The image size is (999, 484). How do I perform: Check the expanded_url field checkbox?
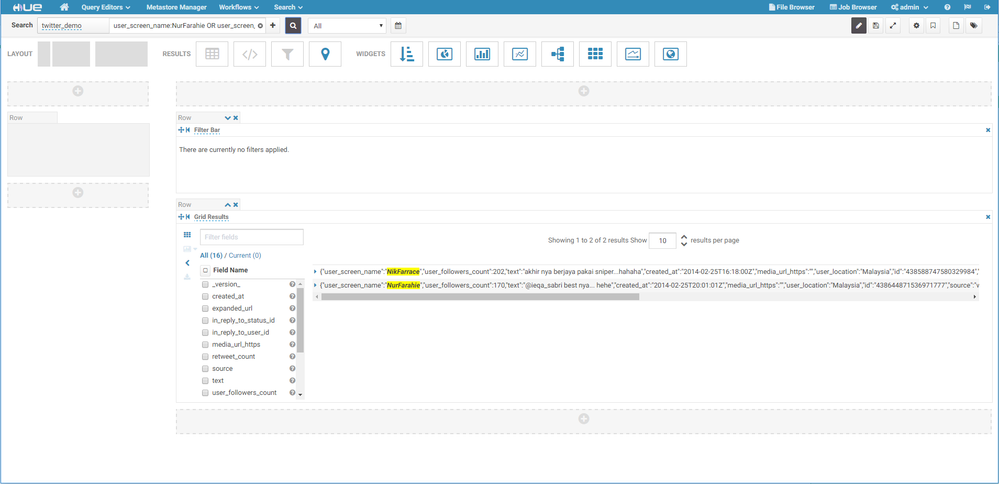pyautogui.click(x=205, y=309)
